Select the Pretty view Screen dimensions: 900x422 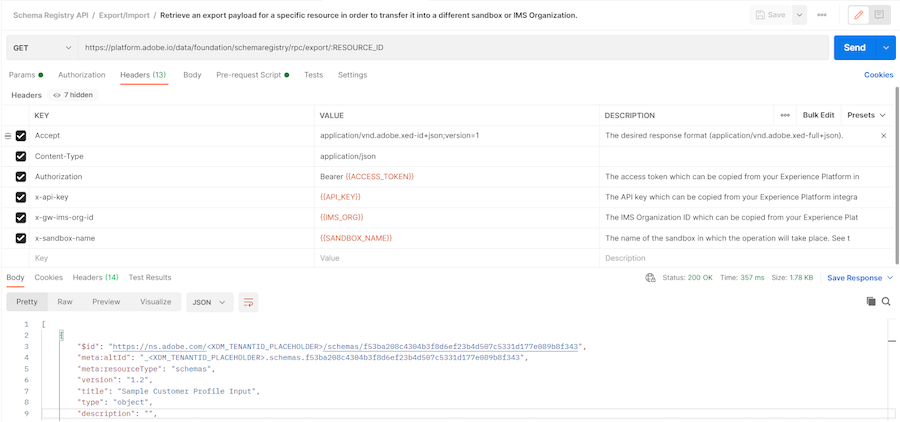(x=27, y=302)
